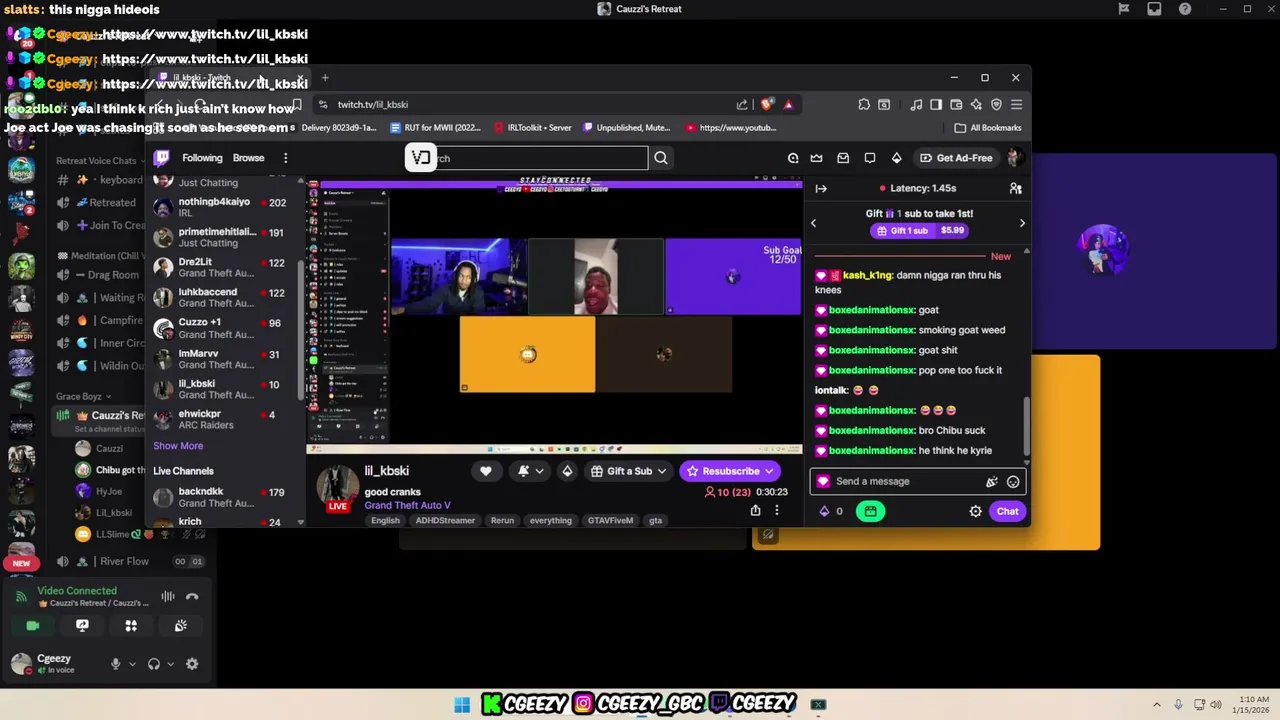Open Discord soundboard button
The width and height of the screenshot is (1280, 720).
(180, 626)
